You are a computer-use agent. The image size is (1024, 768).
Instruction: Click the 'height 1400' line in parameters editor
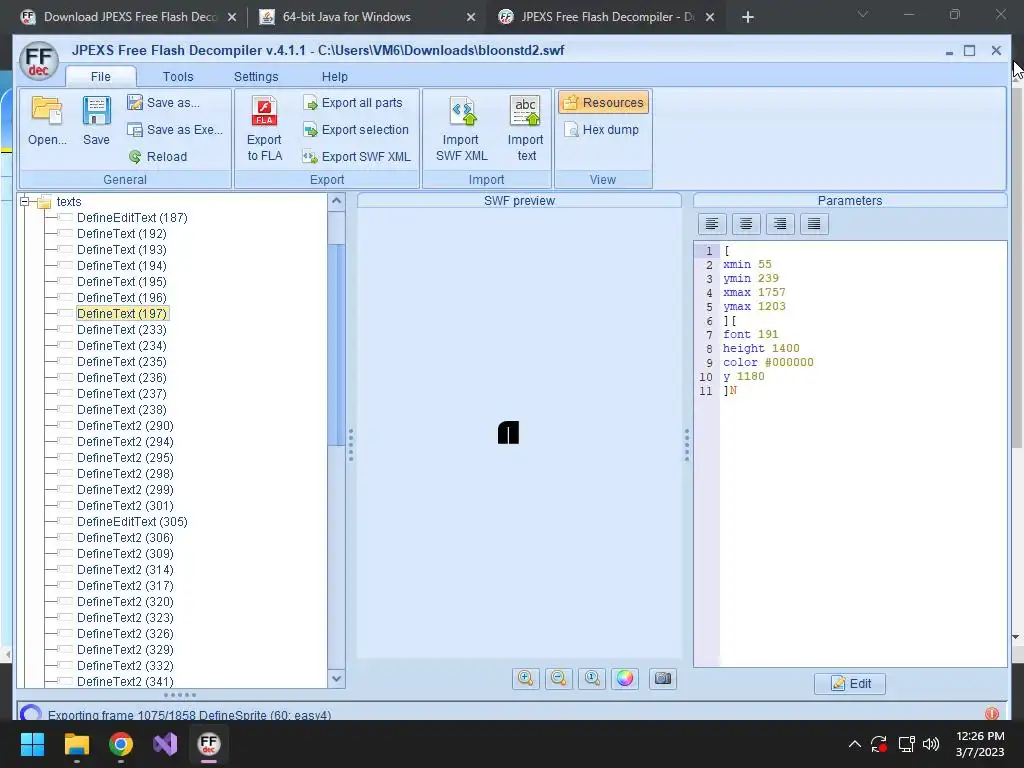(x=761, y=348)
